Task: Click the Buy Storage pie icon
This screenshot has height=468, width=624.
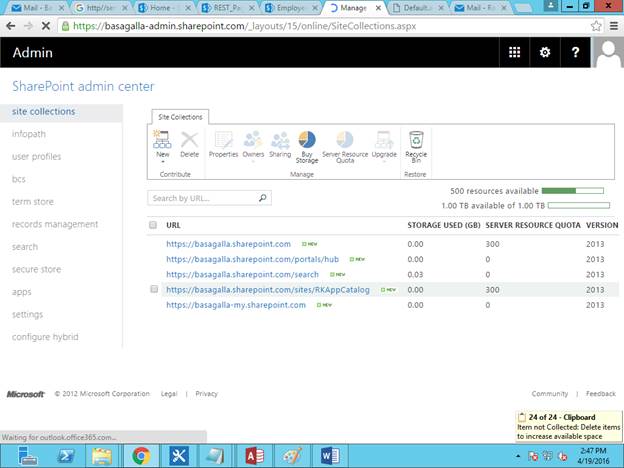Action: pos(307,140)
